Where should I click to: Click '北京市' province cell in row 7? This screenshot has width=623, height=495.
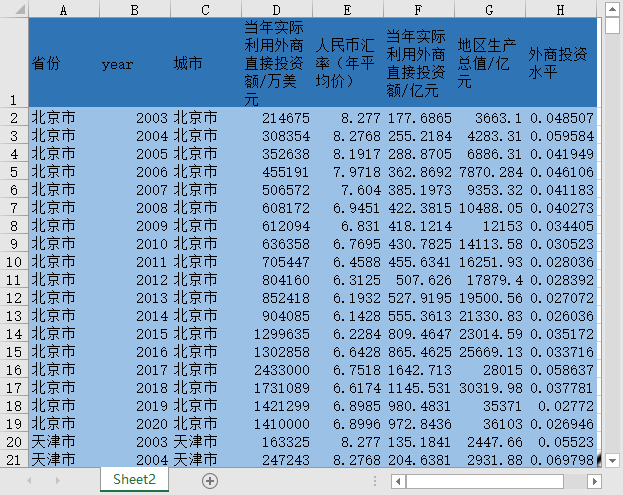[x=64, y=208]
